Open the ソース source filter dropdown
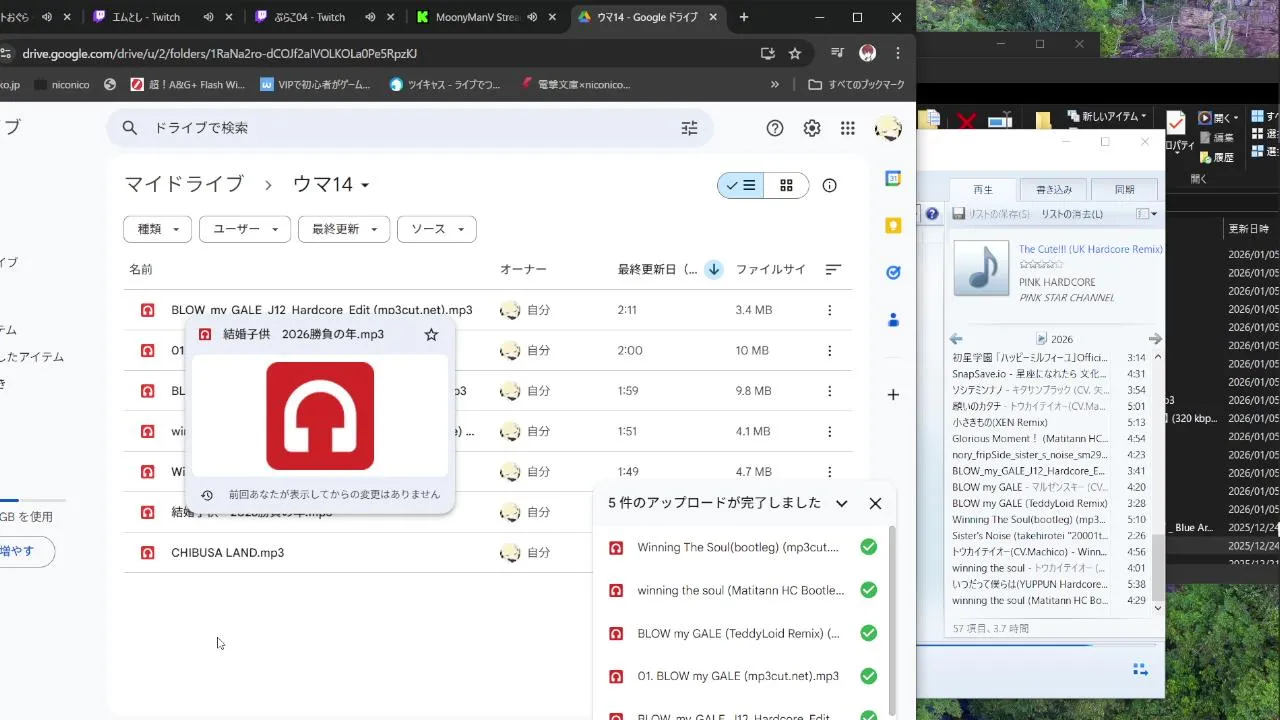 pos(437,229)
